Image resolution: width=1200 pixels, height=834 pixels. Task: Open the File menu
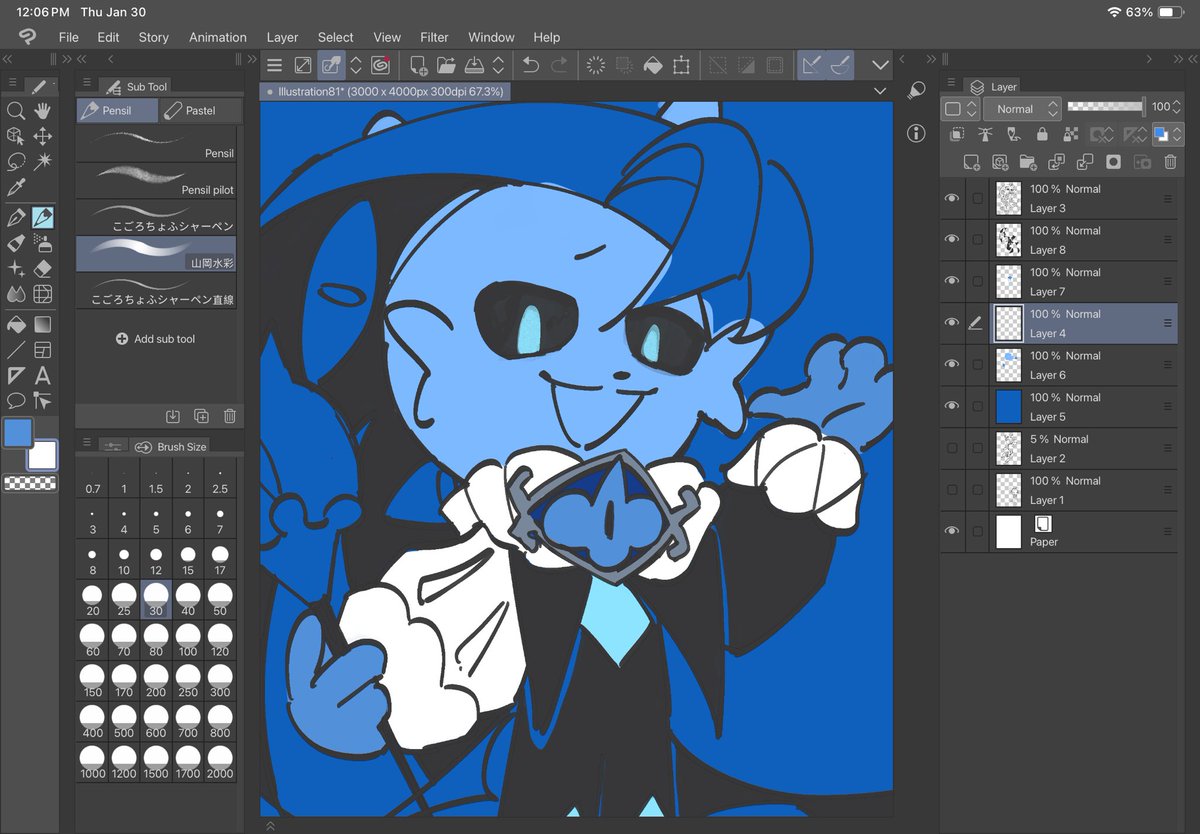point(68,37)
